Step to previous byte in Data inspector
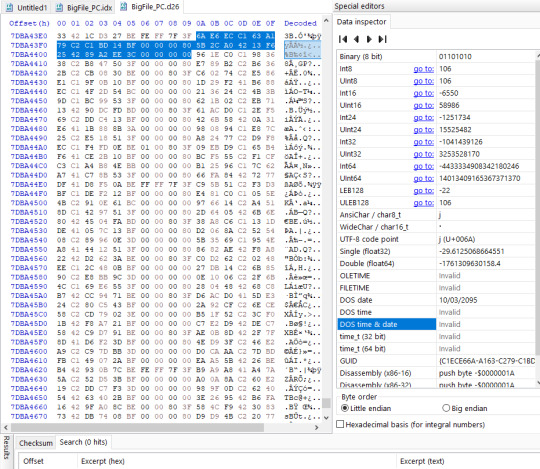The image size is (540, 469). pyautogui.click(x=356, y=39)
